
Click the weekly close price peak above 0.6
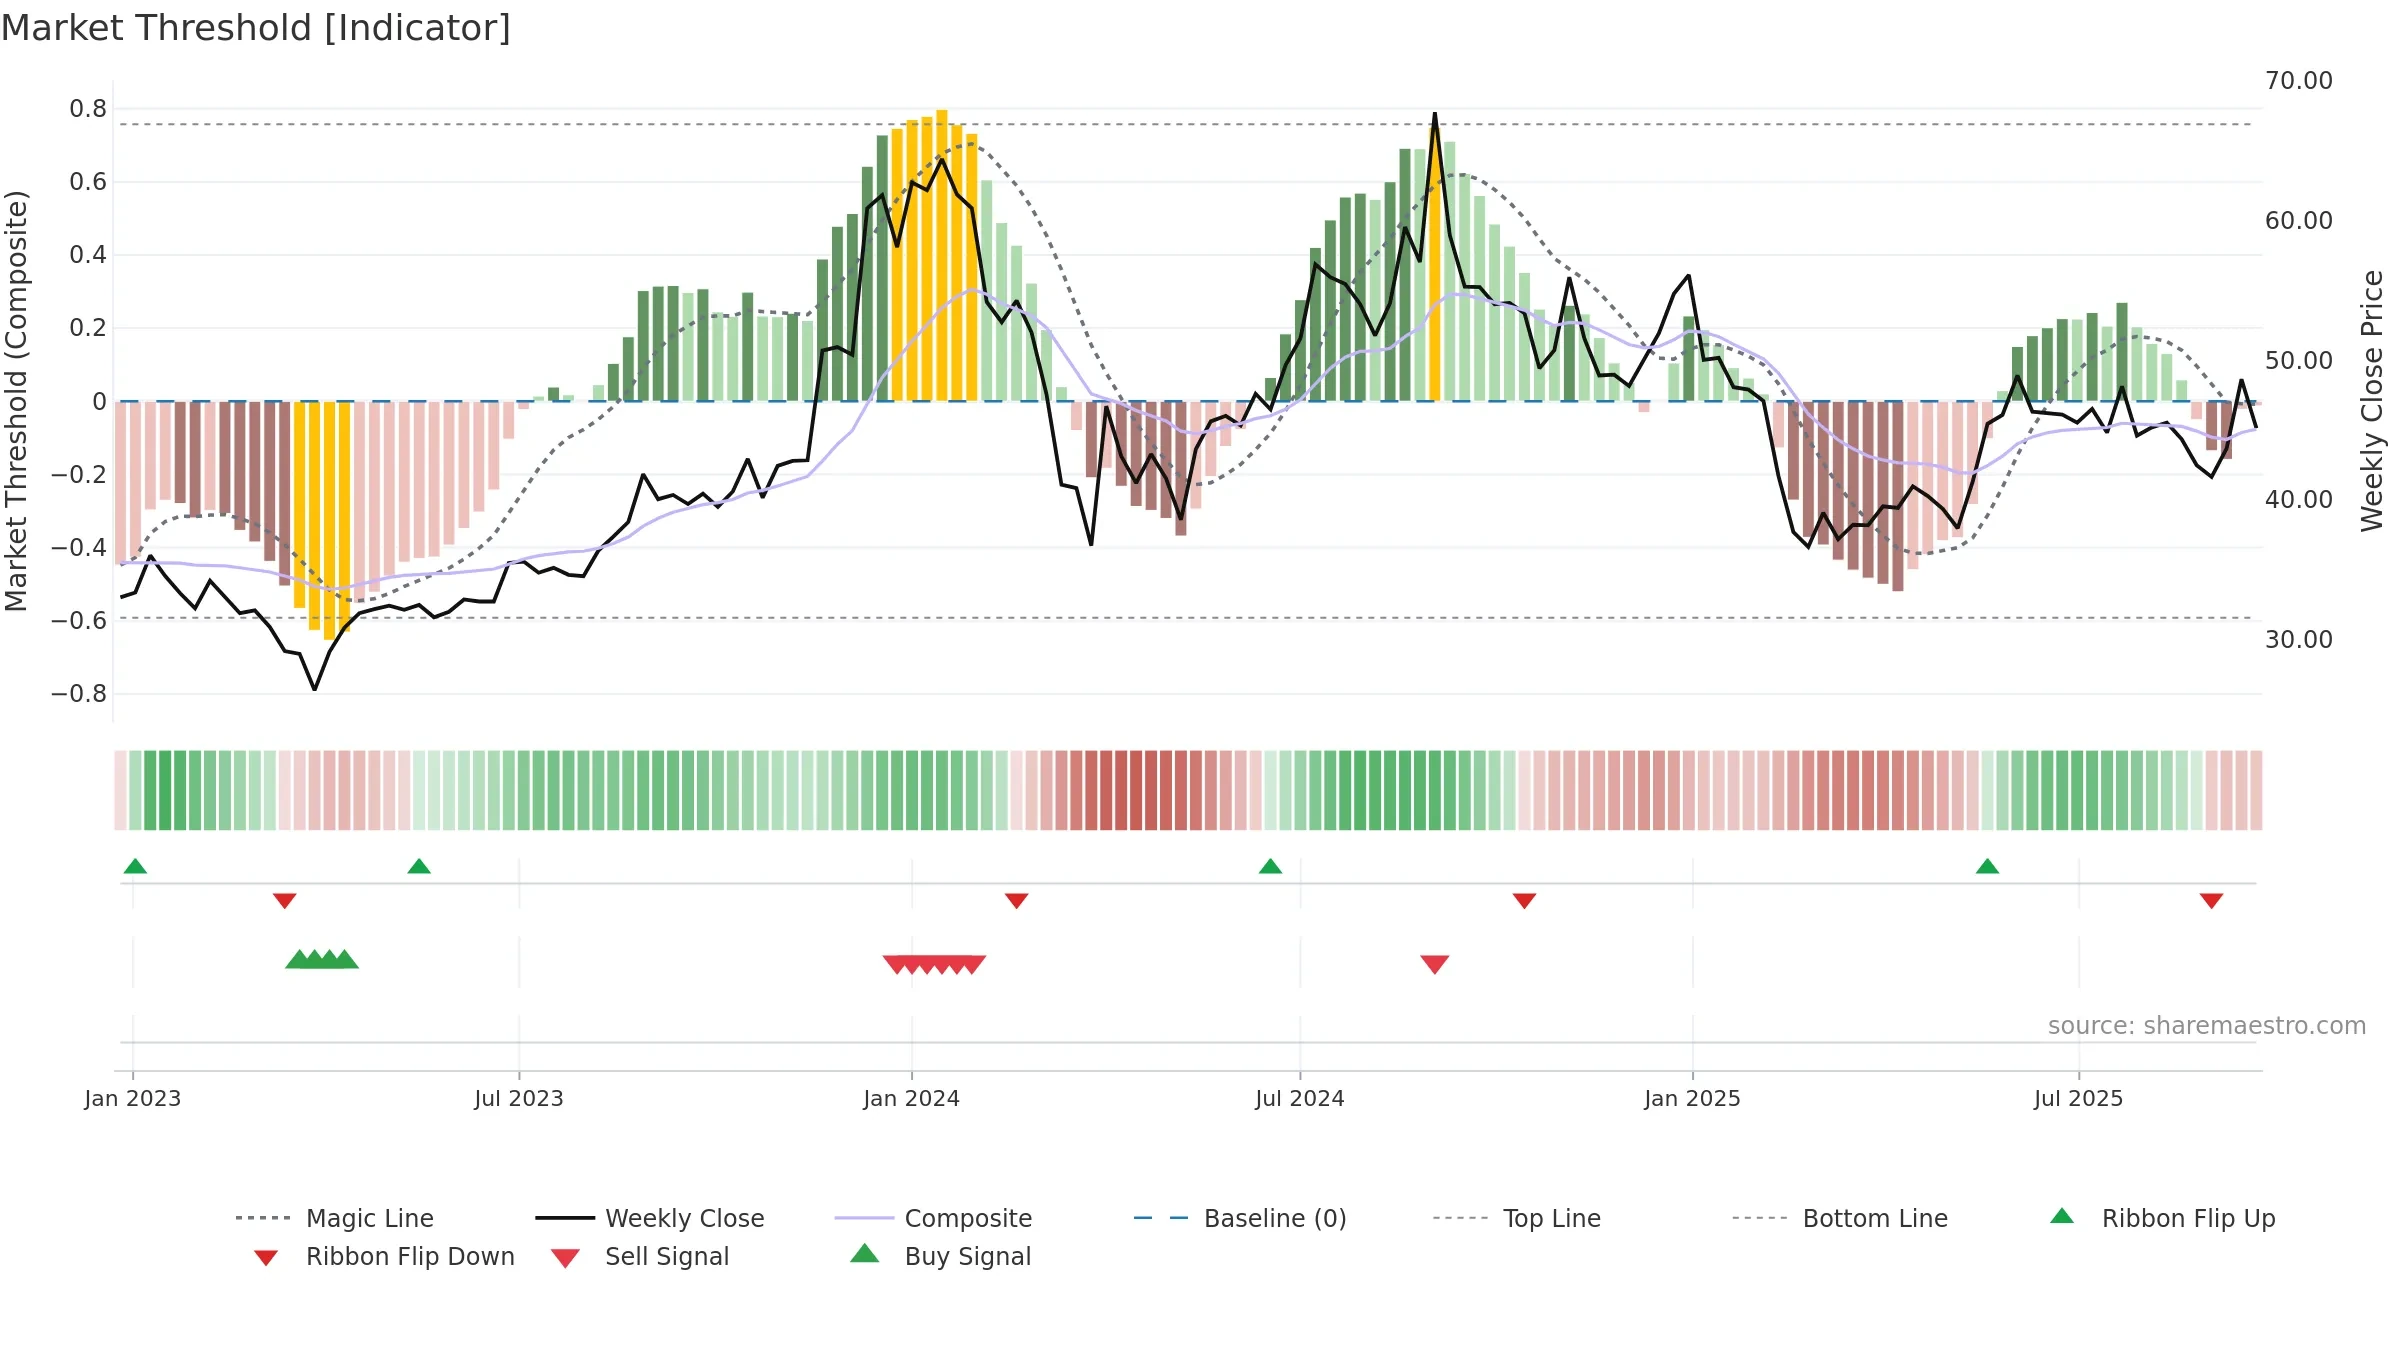click(1435, 114)
